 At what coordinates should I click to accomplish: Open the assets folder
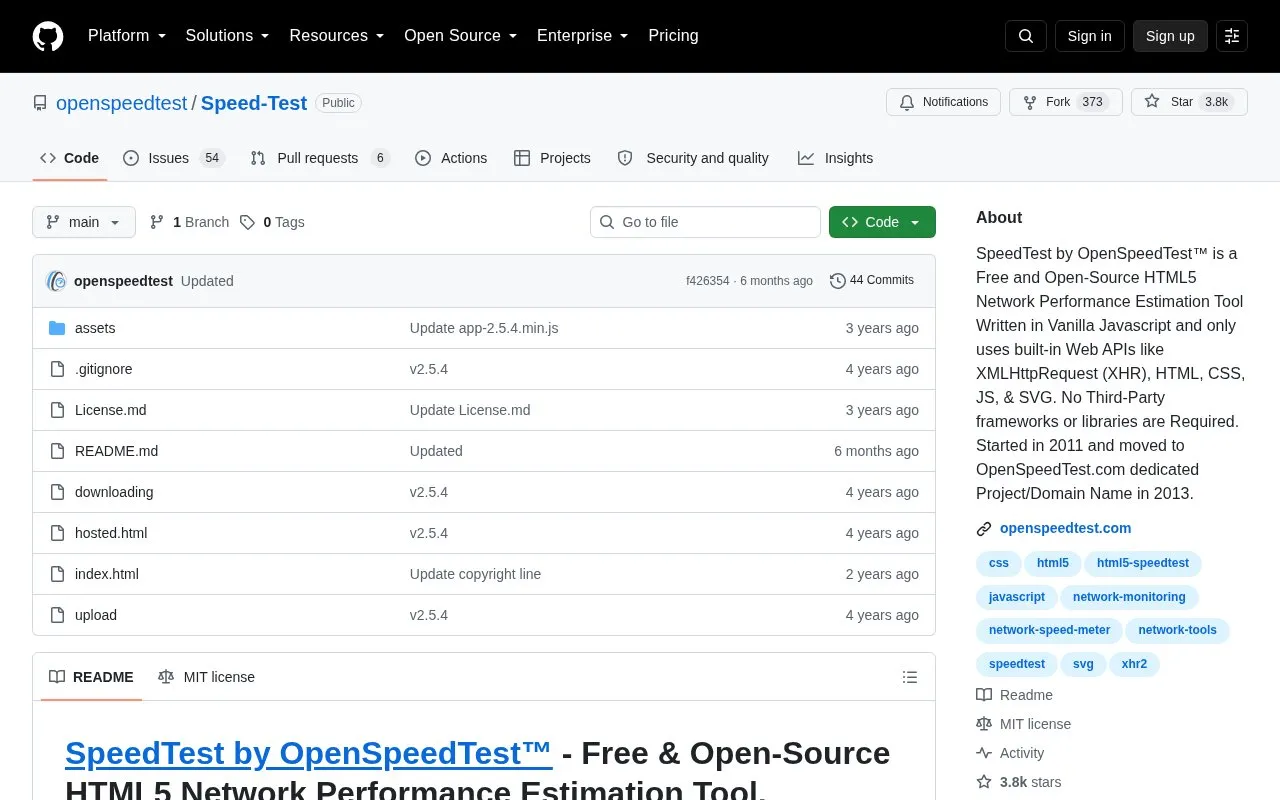[95, 328]
